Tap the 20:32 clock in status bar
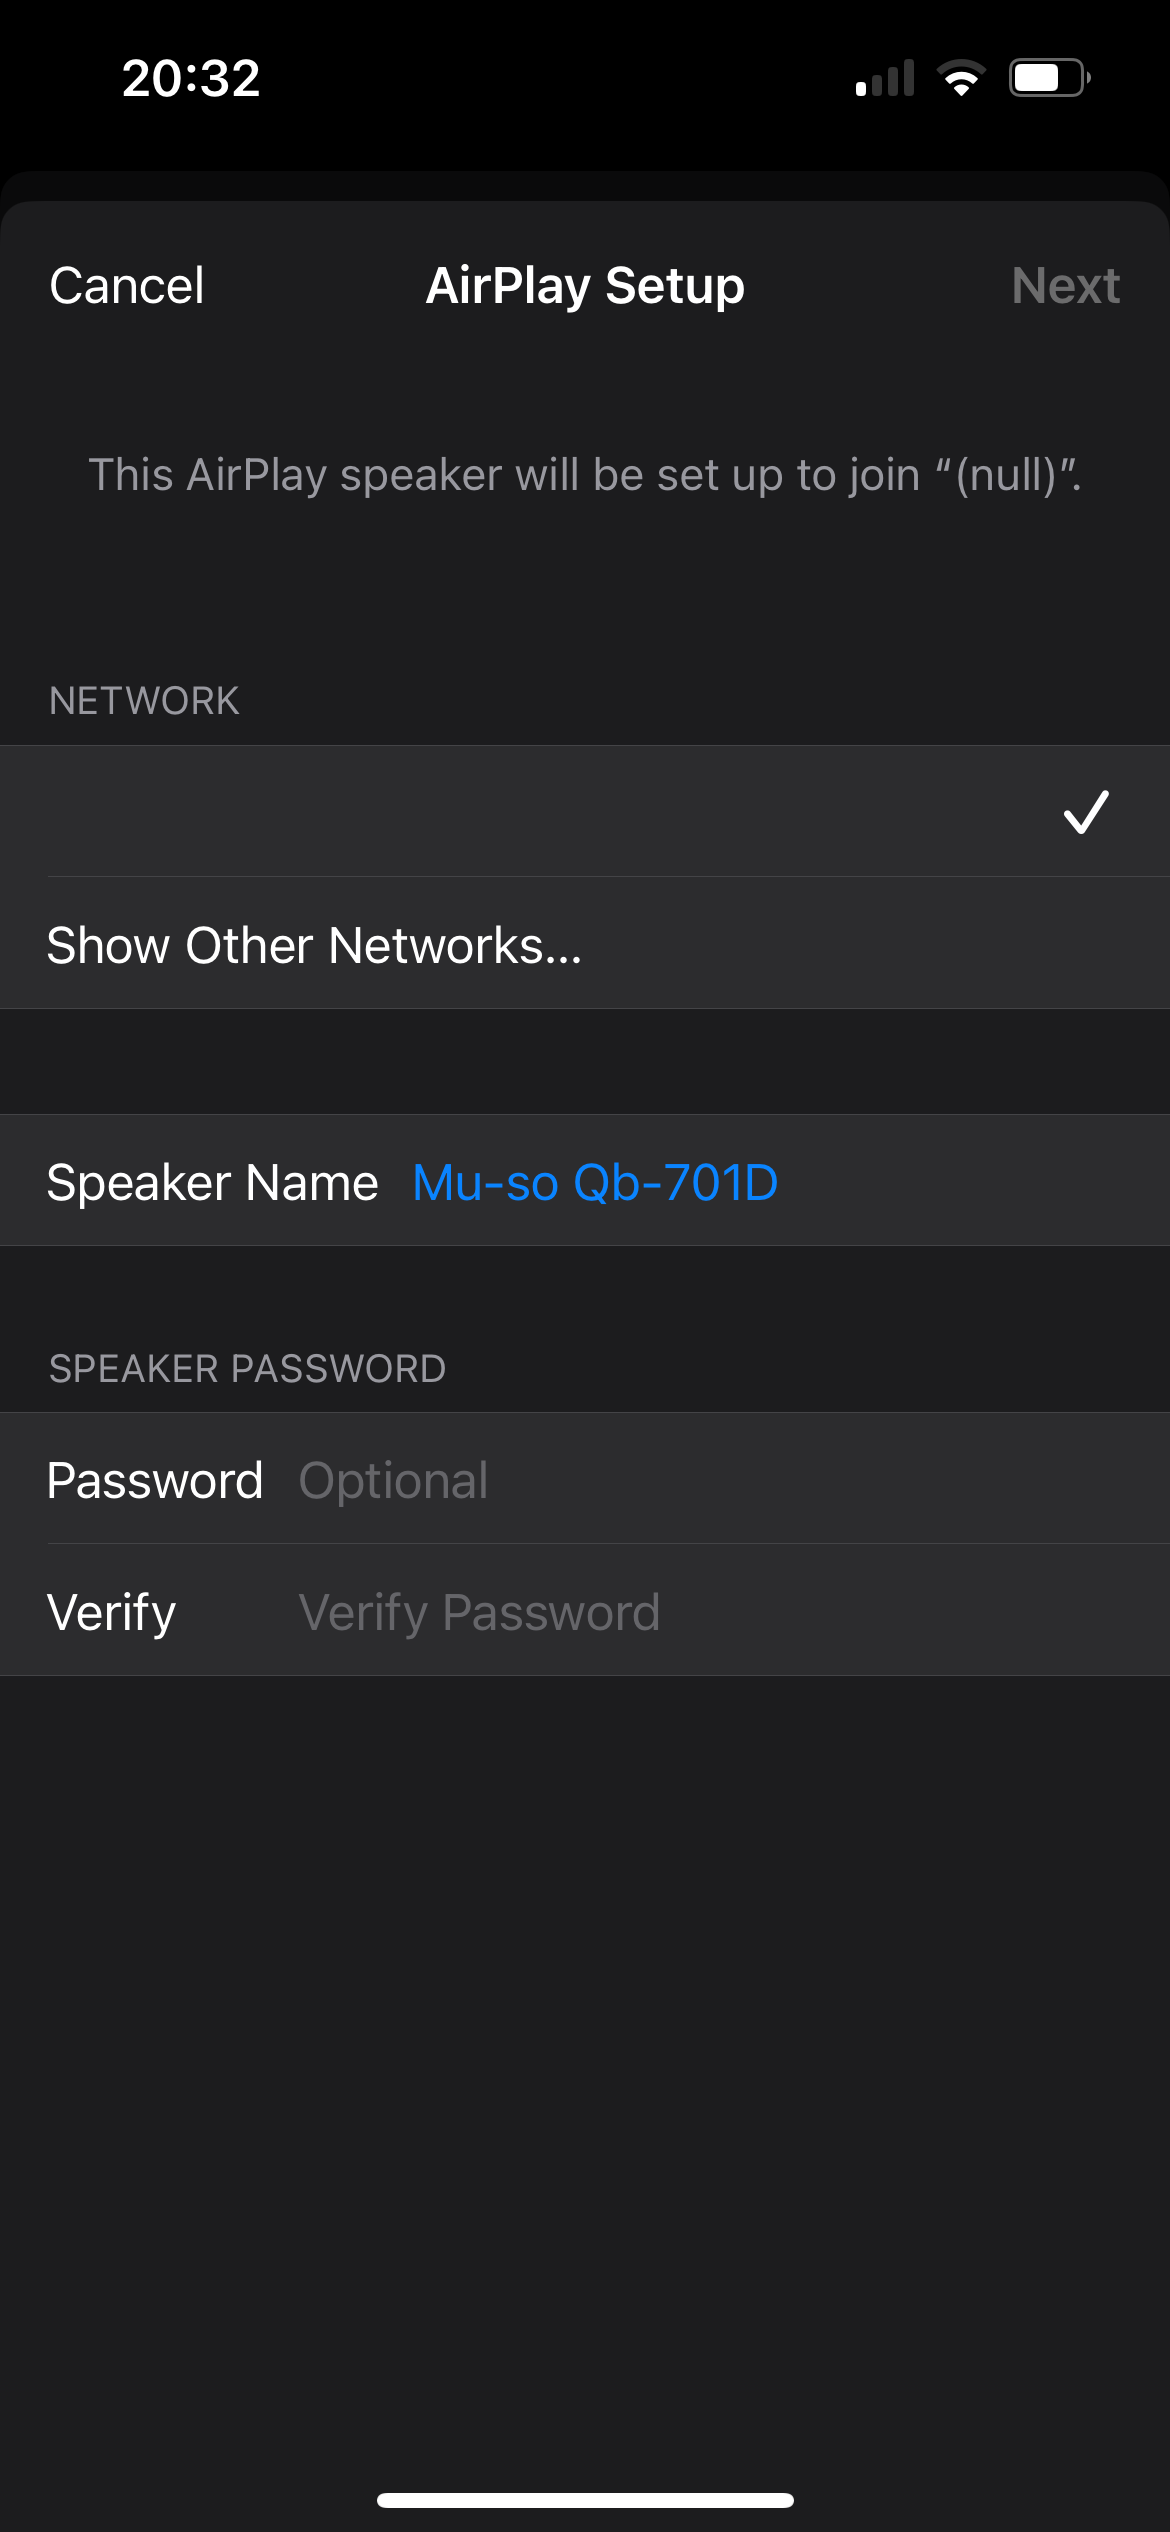The width and height of the screenshot is (1170, 2532). click(191, 78)
